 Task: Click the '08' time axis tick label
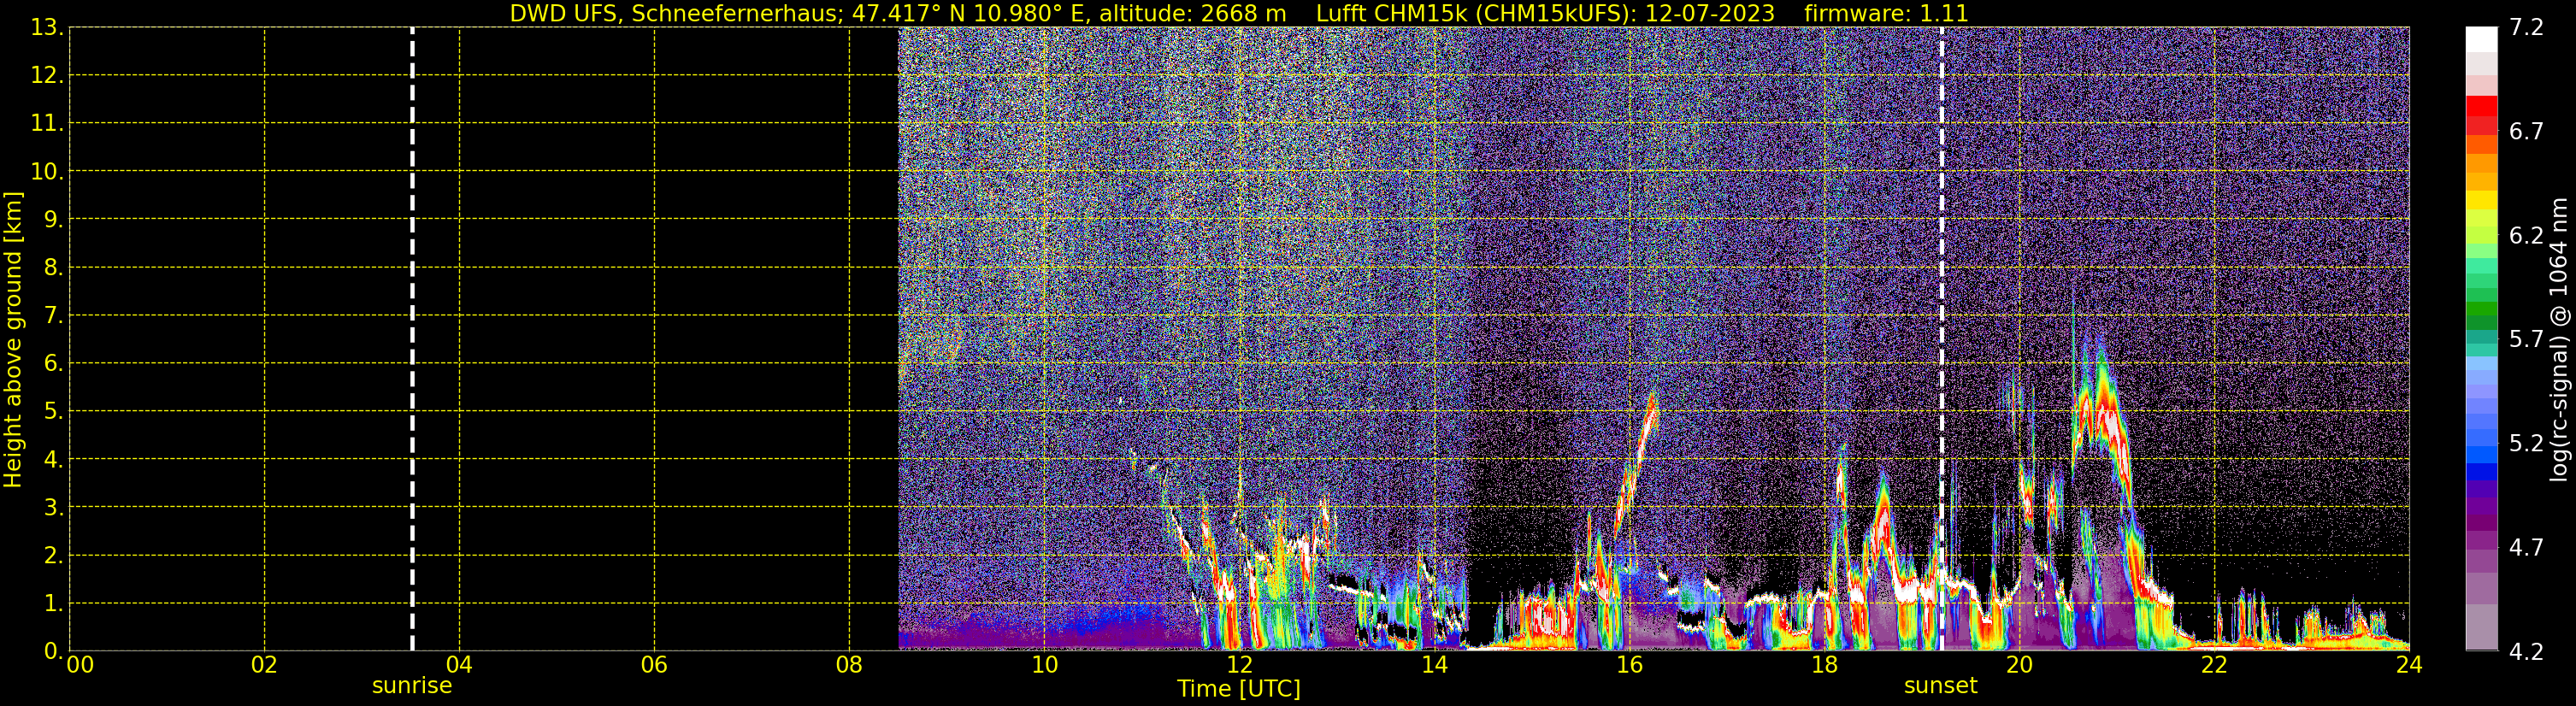[x=849, y=665]
